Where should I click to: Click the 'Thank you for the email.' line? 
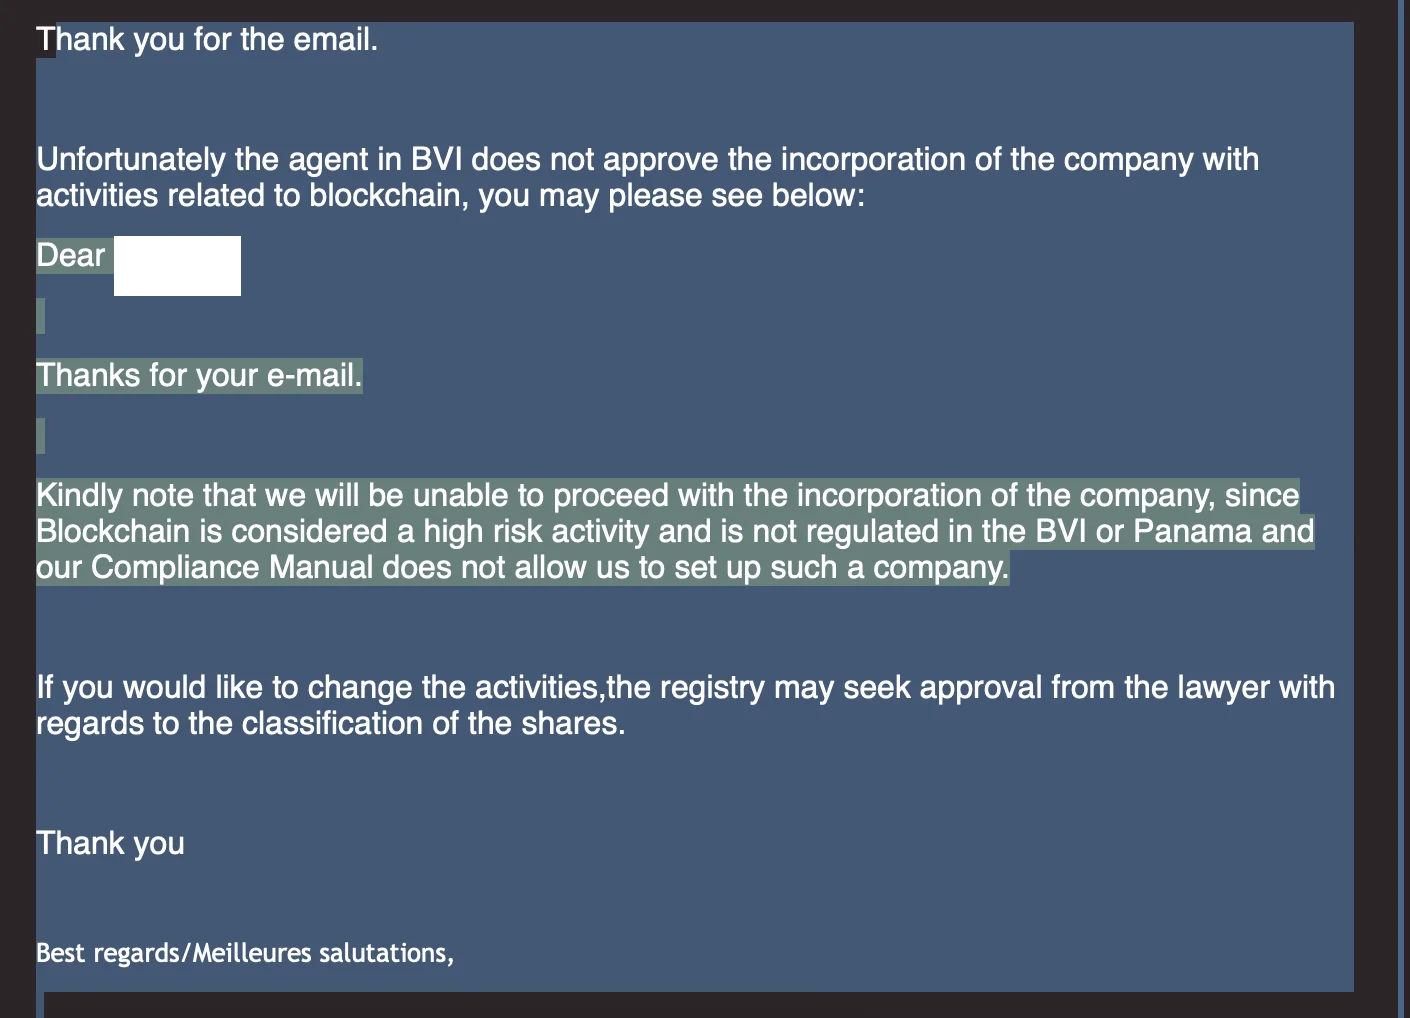coord(207,40)
